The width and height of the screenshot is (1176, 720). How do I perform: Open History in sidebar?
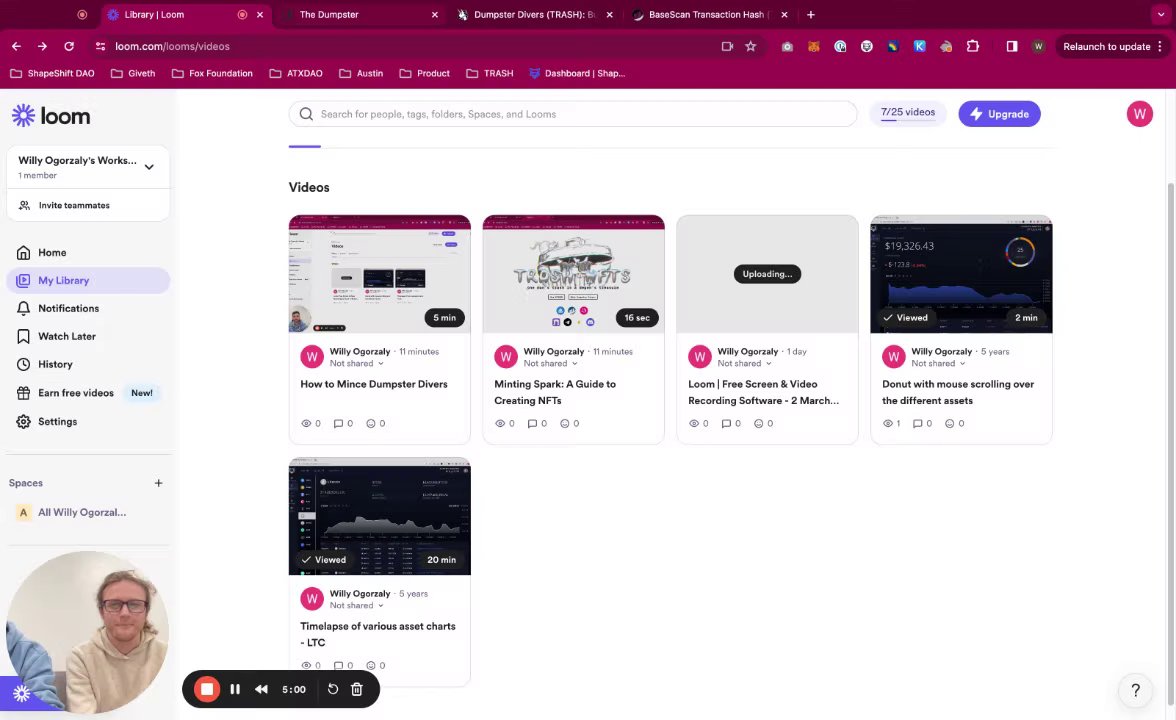(x=88, y=364)
